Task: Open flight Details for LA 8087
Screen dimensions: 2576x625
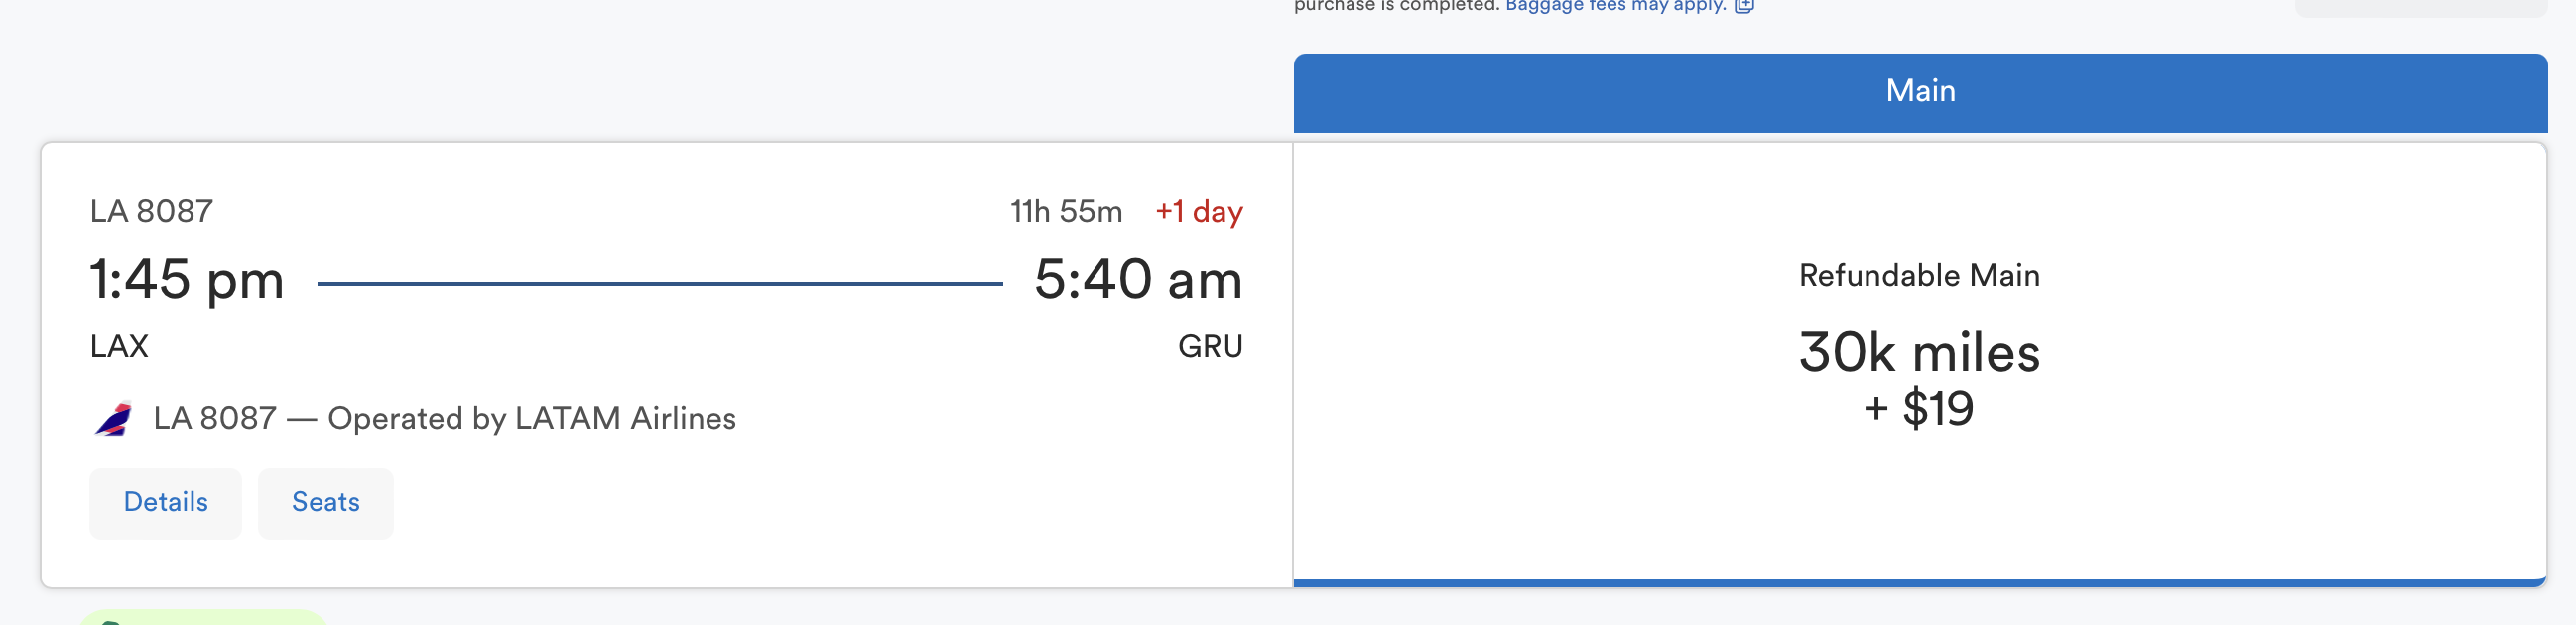Action: pos(165,503)
